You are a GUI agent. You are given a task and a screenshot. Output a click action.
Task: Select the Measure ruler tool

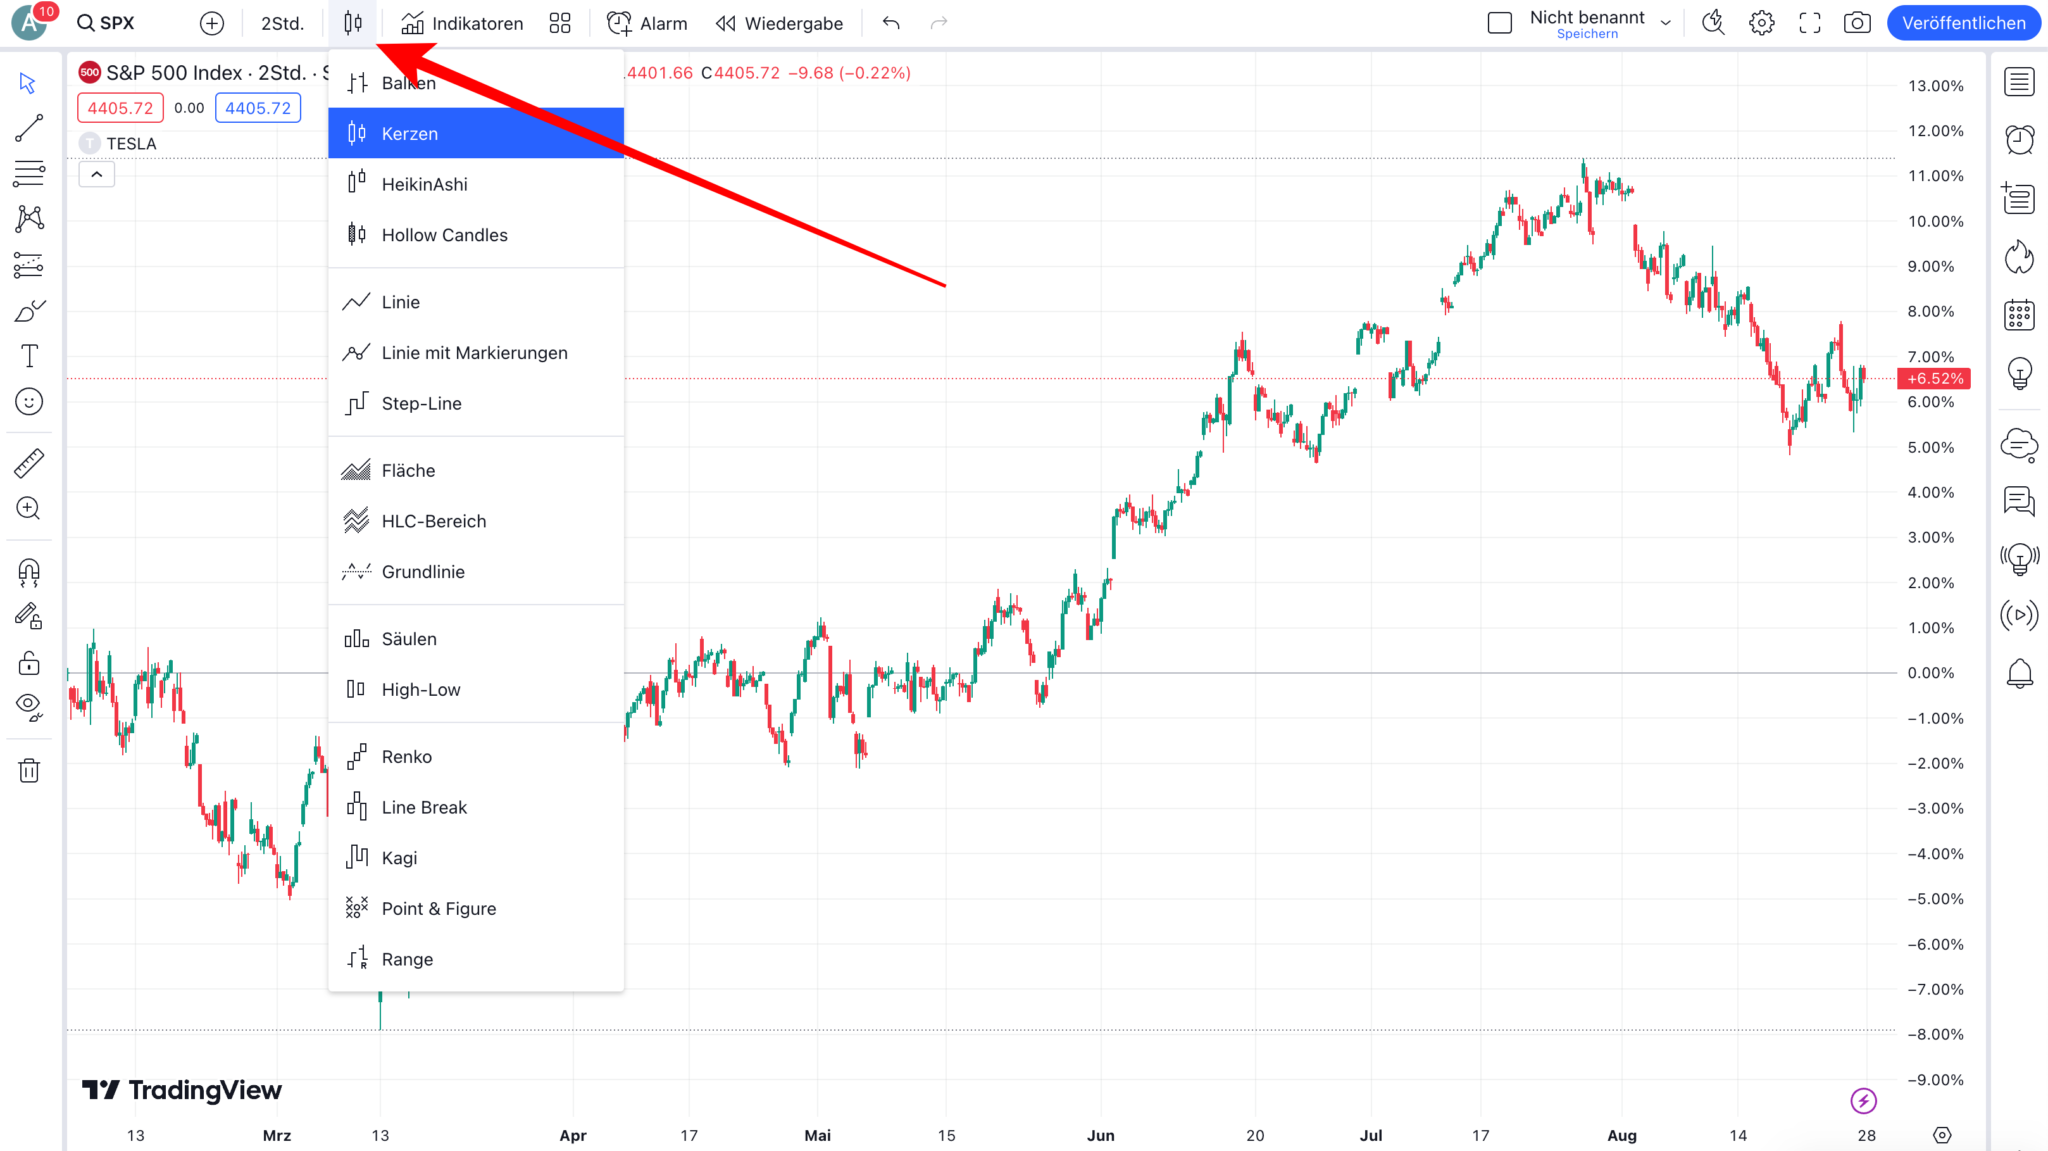(x=29, y=463)
